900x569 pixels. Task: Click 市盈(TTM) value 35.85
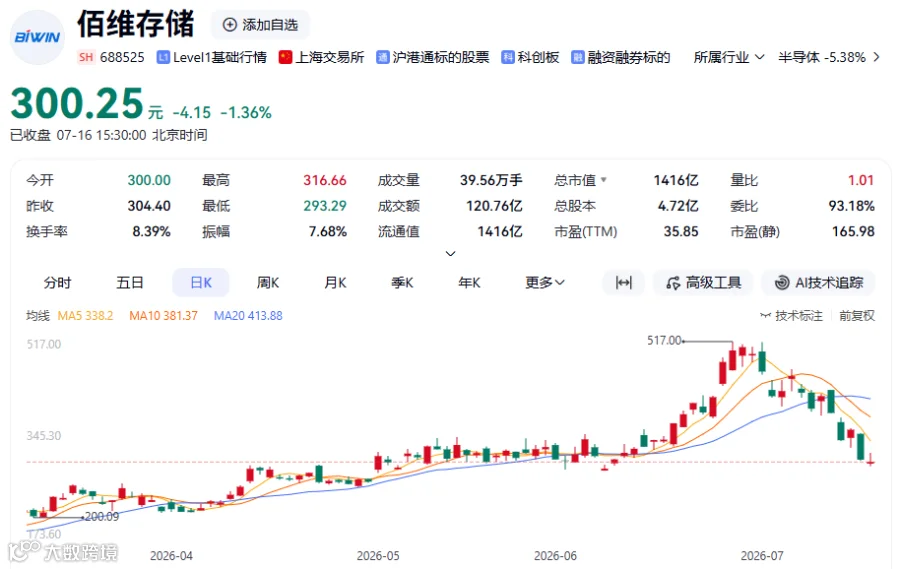681,231
